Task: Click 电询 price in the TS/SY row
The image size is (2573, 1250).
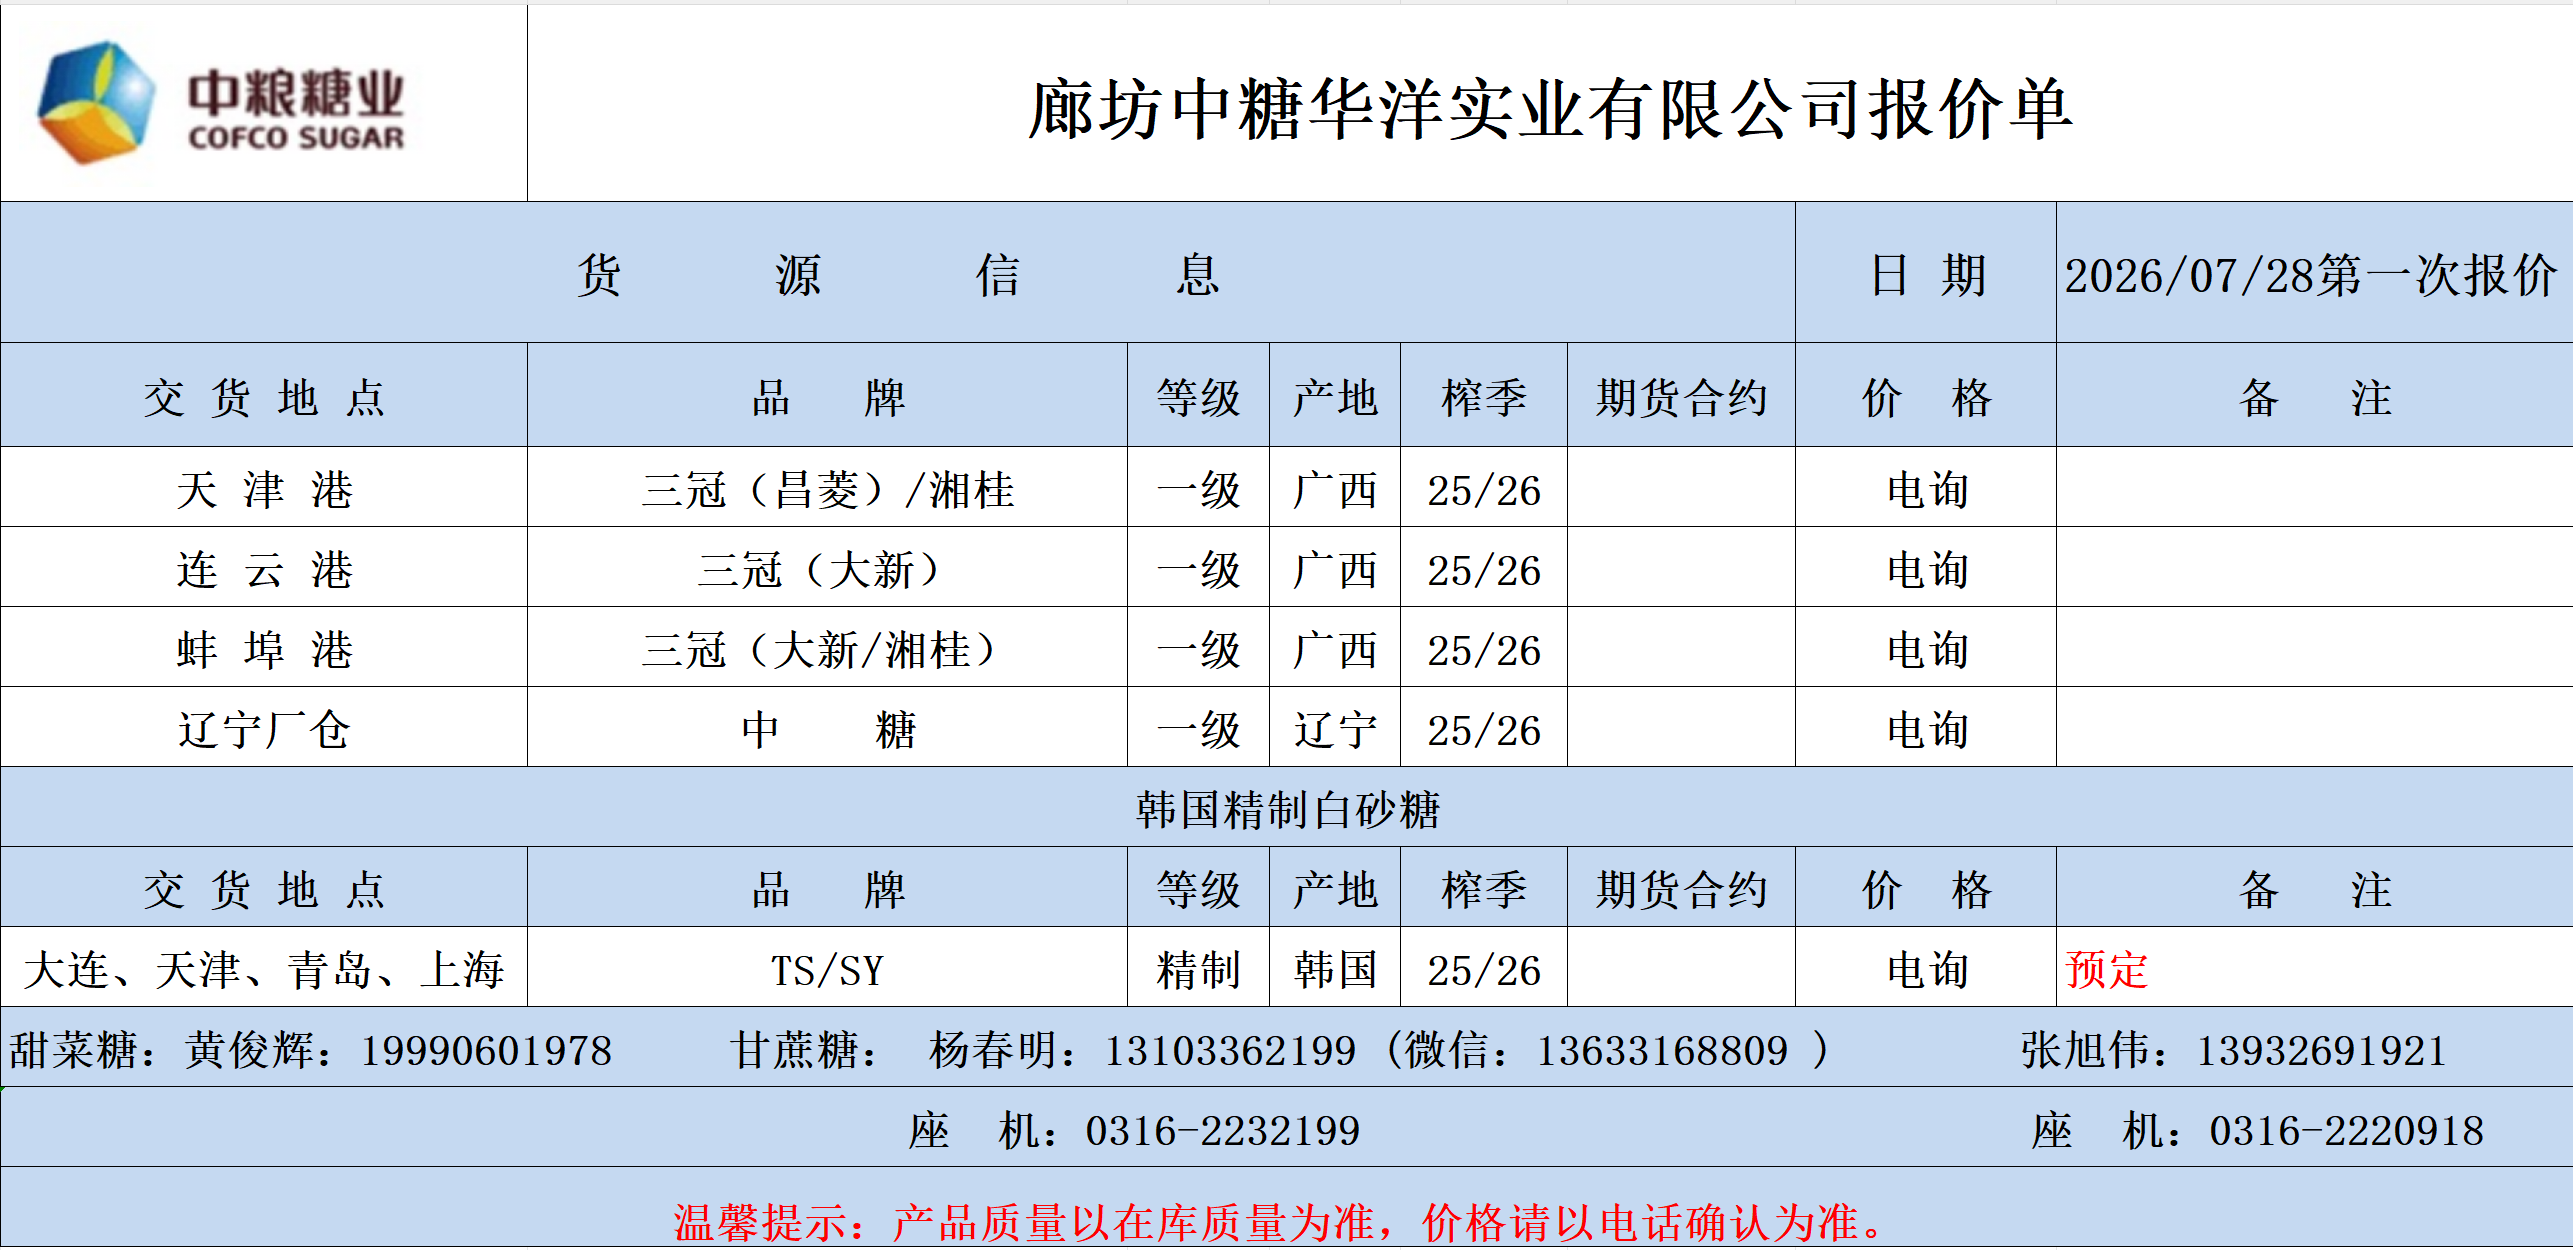Action: (x=1926, y=968)
